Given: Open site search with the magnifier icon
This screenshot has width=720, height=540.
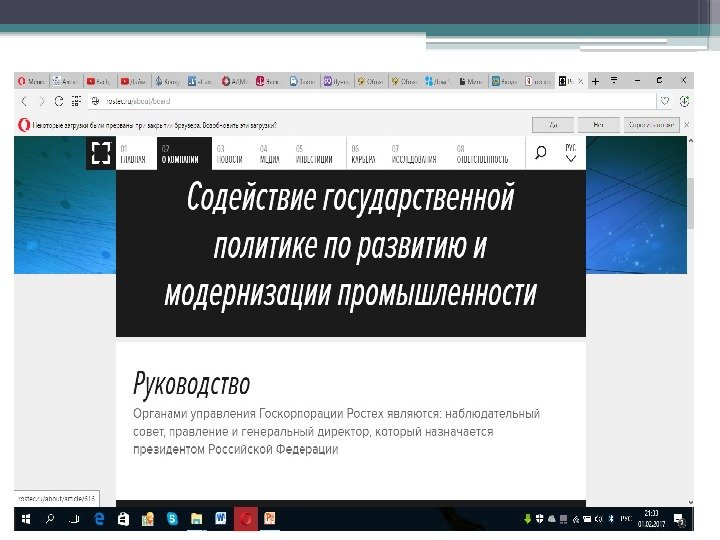Looking at the screenshot, I should pos(541,152).
